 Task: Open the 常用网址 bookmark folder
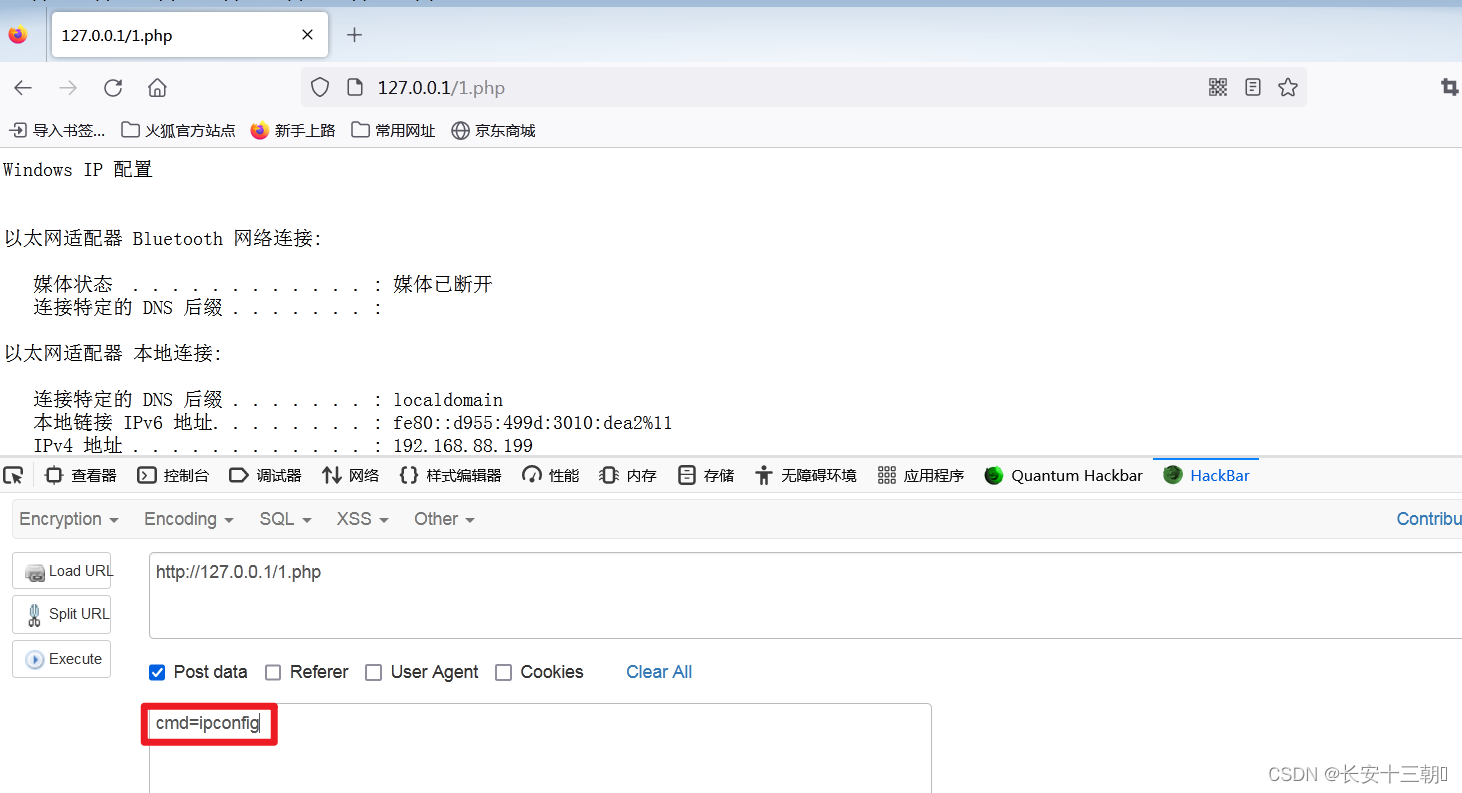pos(394,131)
